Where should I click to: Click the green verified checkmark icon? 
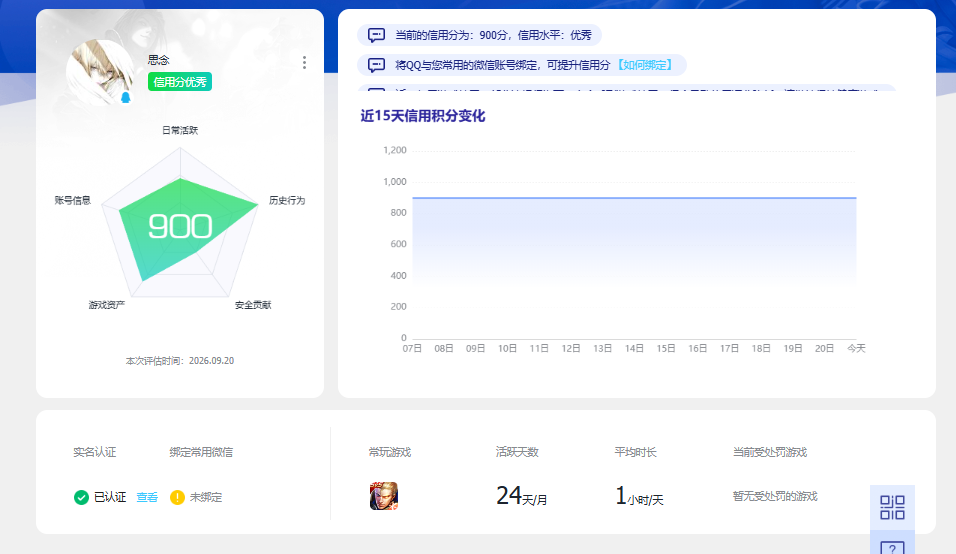pos(81,497)
